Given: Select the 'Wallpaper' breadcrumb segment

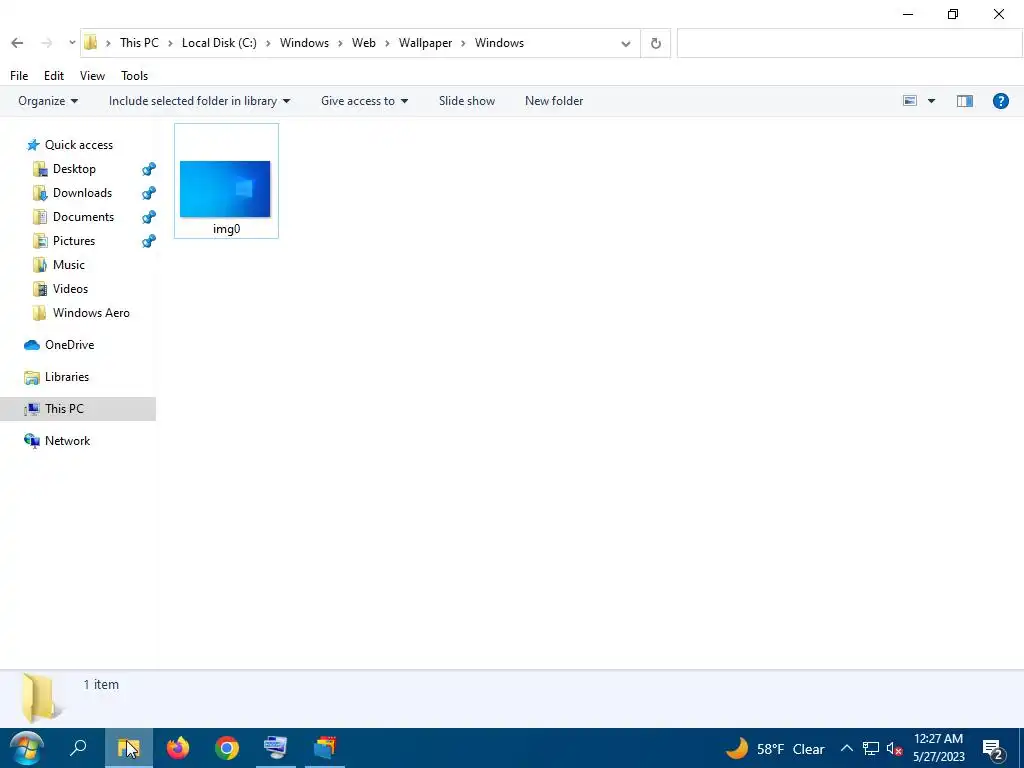Looking at the screenshot, I should [425, 43].
